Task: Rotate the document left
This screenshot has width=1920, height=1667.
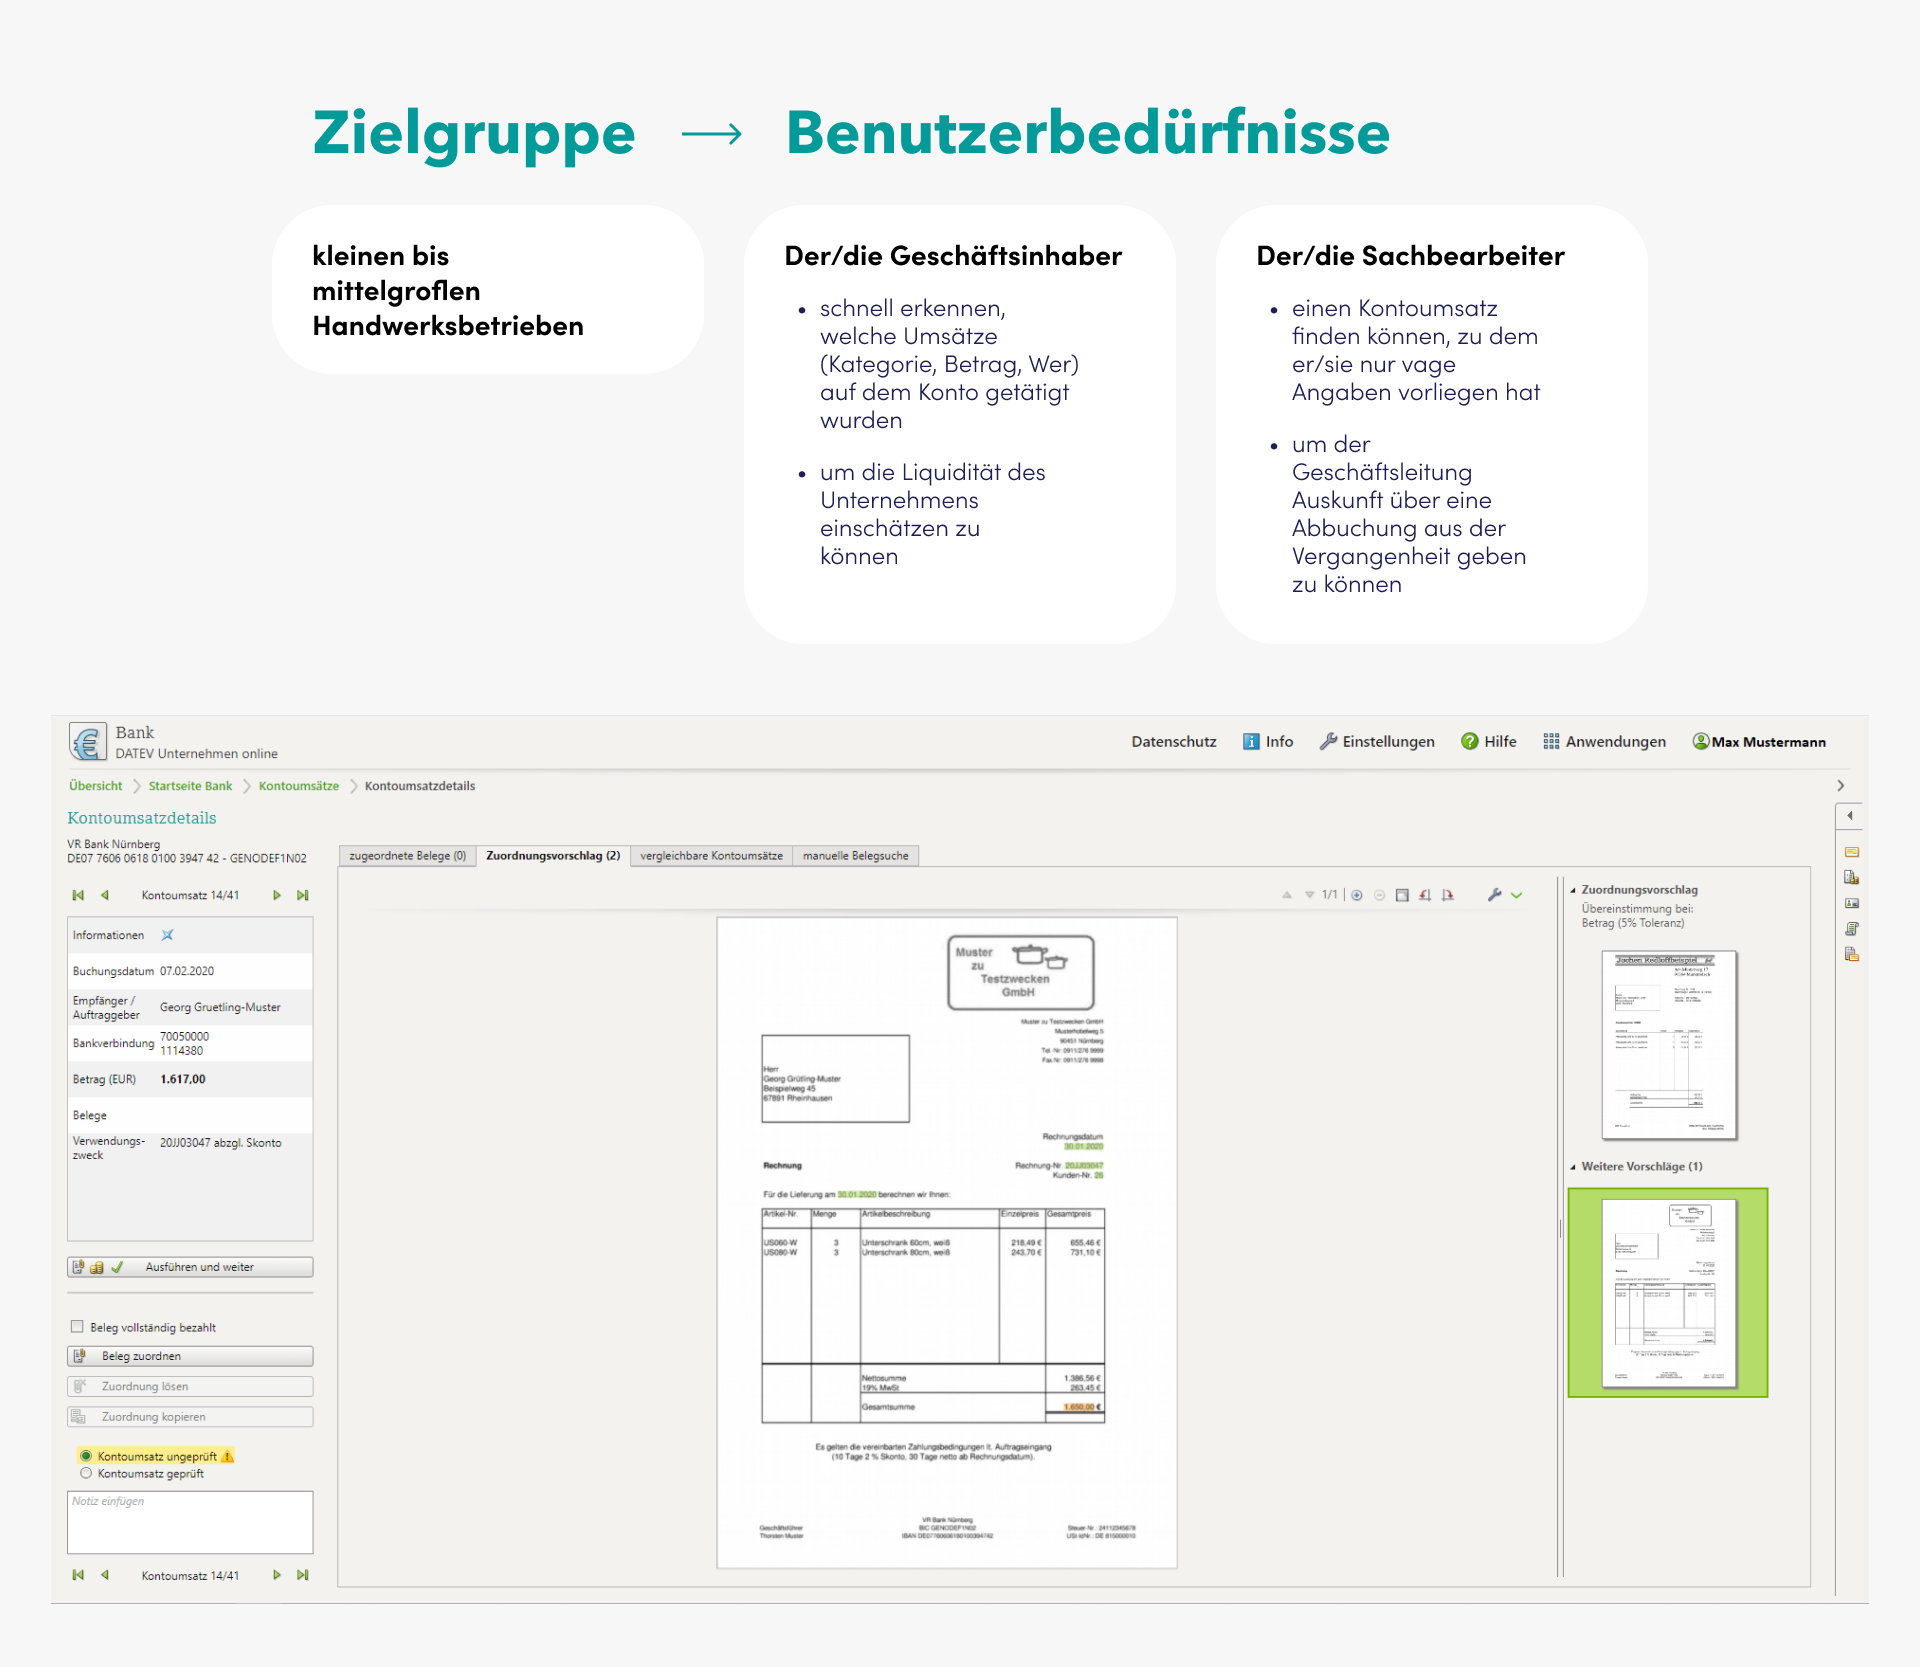Action: point(1425,895)
